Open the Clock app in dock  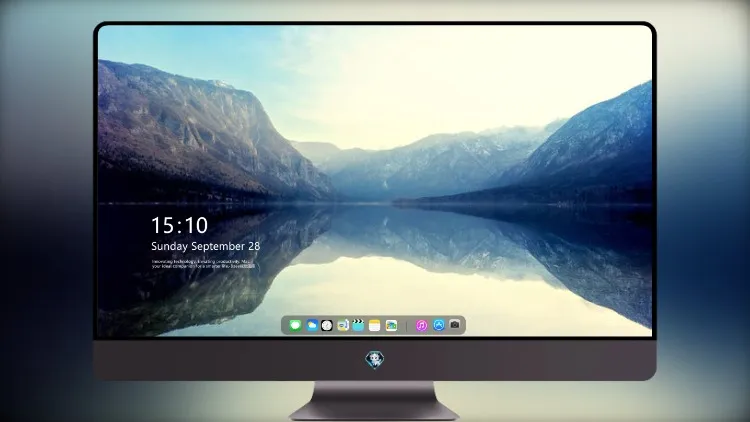[327, 325]
